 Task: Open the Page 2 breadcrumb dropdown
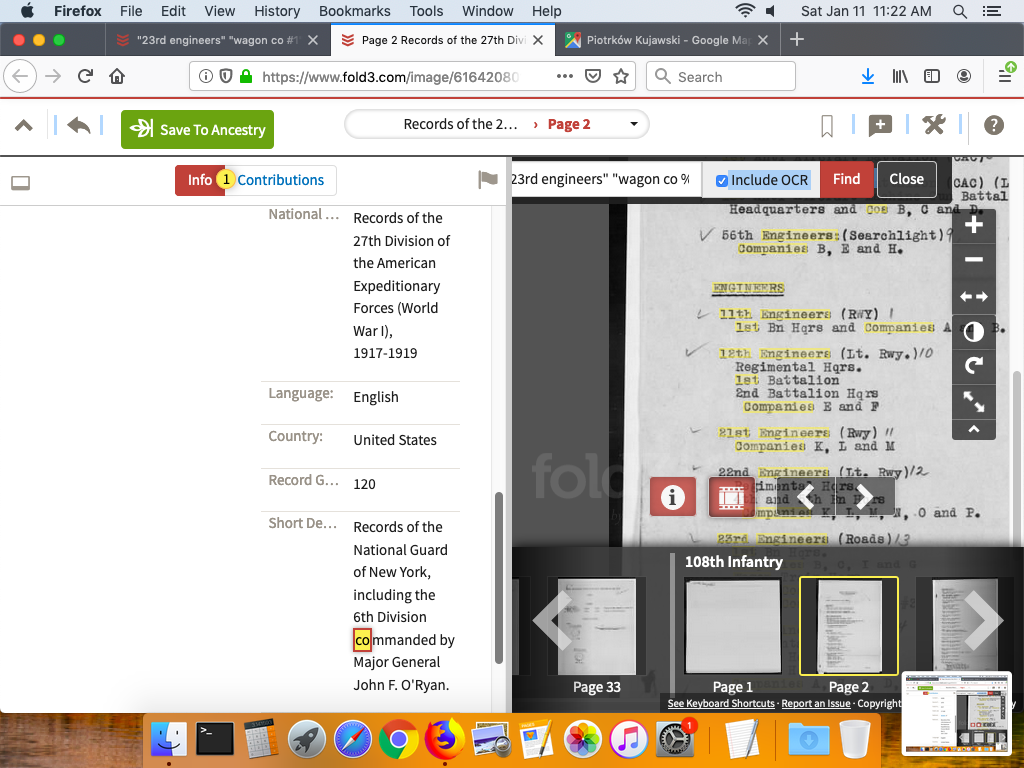tap(634, 125)
